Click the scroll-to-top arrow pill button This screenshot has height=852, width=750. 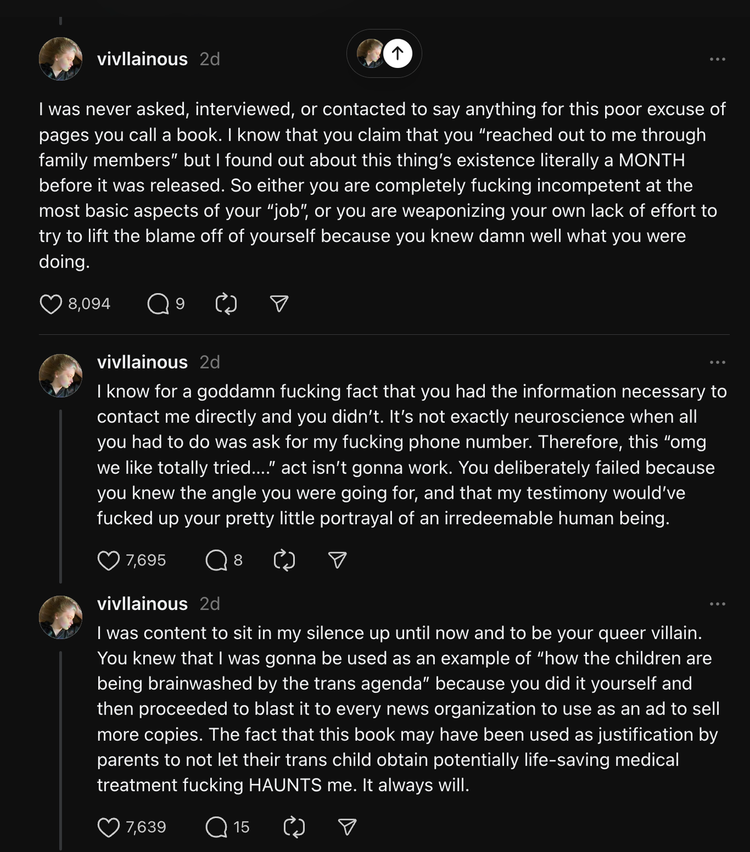397,53
